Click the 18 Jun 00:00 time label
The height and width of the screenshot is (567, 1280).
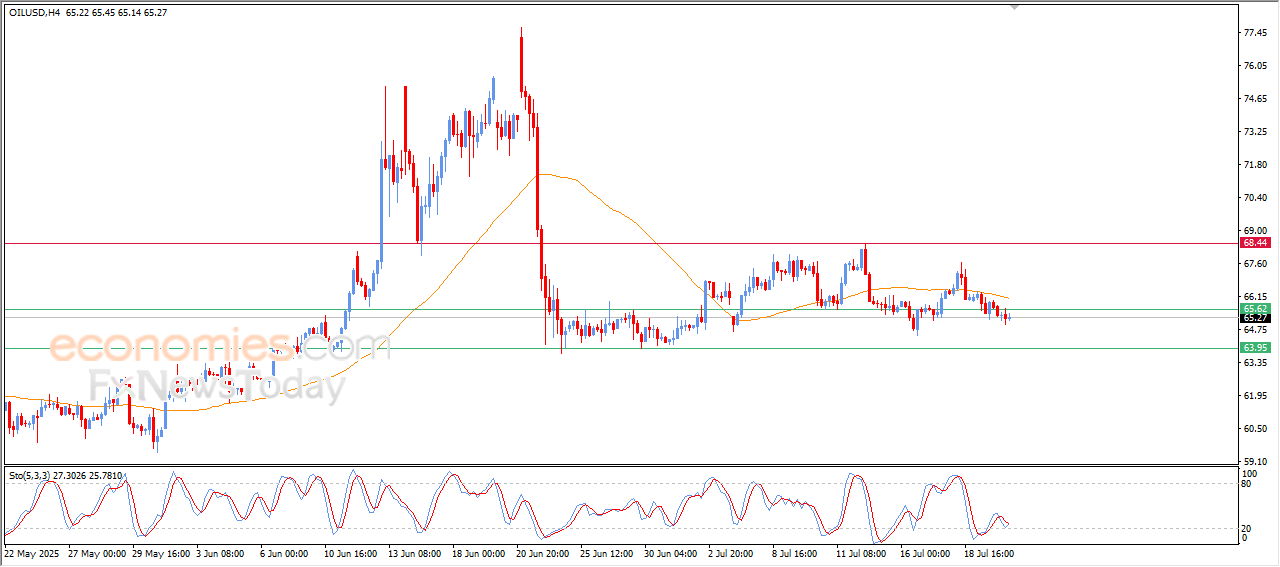pyautogui.click(x=479, y=552)
